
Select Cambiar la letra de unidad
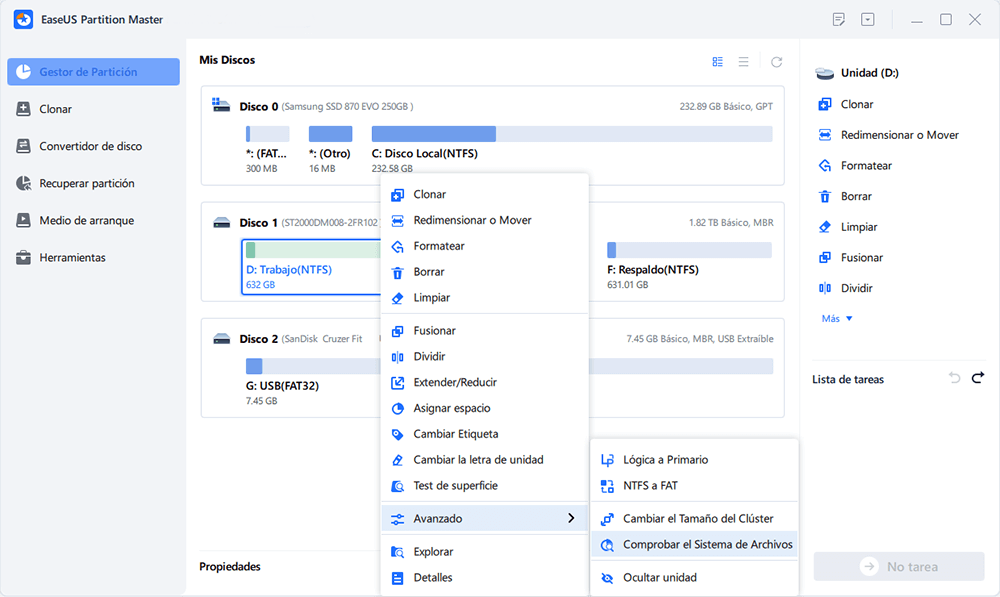(484, 460)
